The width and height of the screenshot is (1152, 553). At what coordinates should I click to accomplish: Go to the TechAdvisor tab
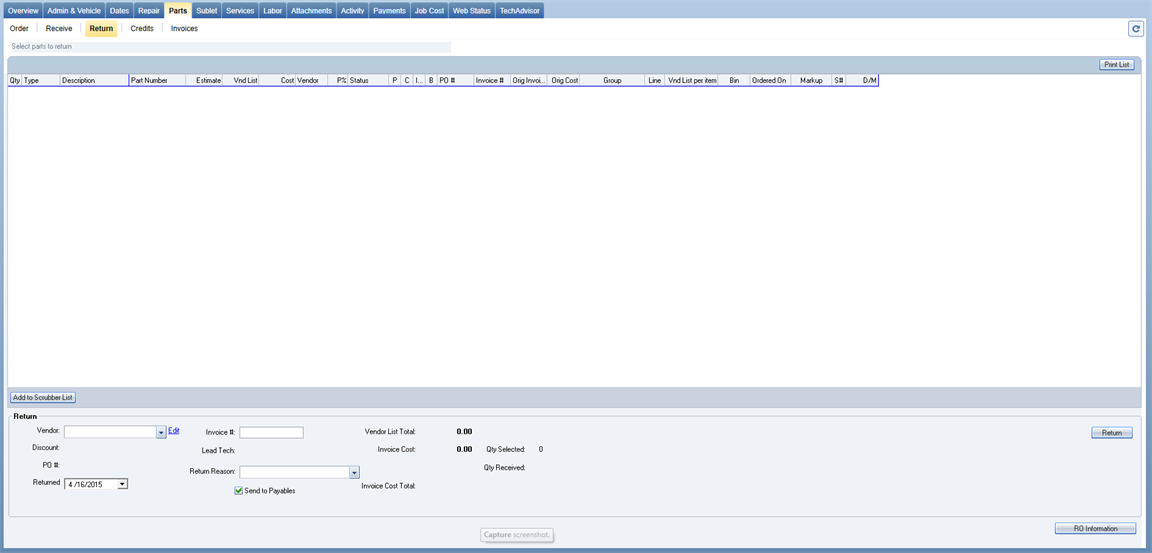(x=519, y=11)
